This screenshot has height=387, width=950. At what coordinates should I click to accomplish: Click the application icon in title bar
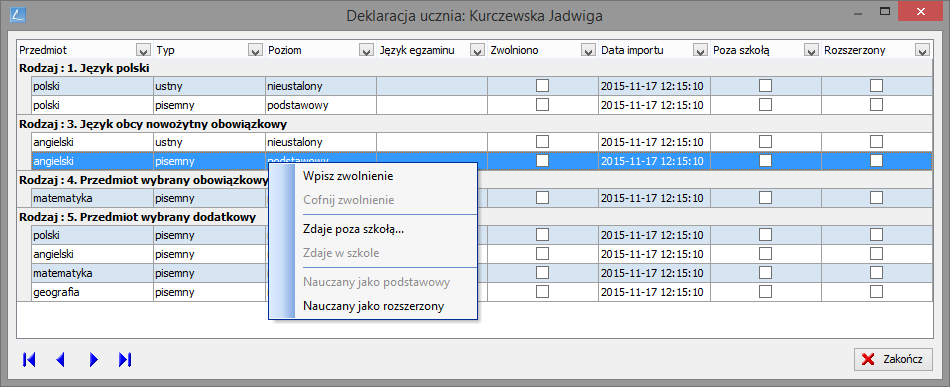pyautogui.click(x=19, y=15)
